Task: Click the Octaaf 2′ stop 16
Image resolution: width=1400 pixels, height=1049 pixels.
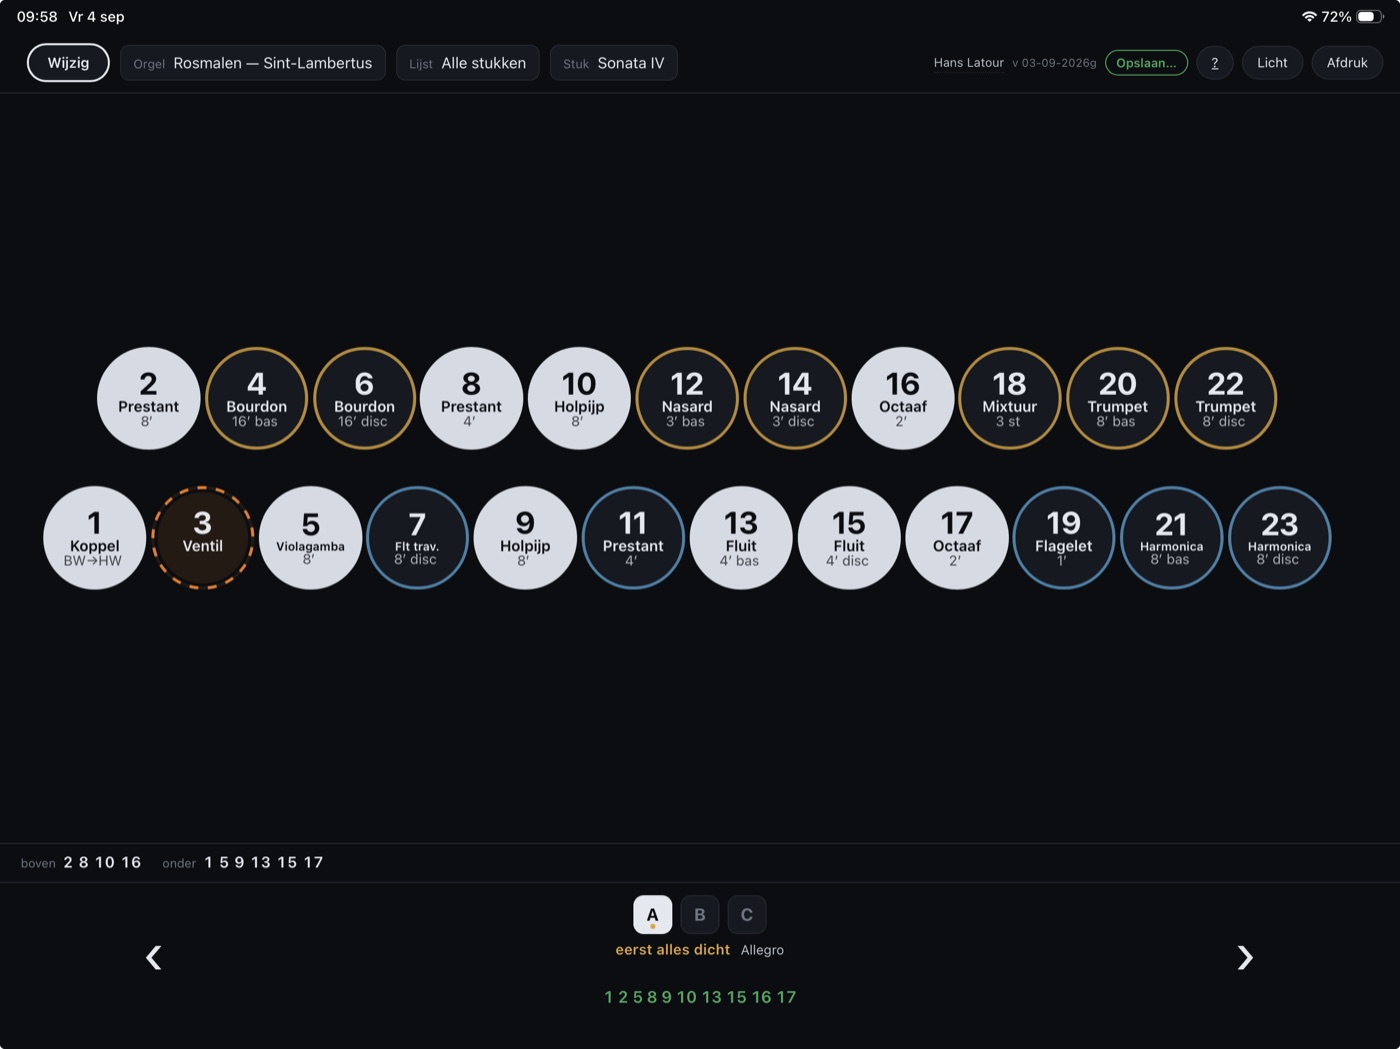Action: (902, 398)
